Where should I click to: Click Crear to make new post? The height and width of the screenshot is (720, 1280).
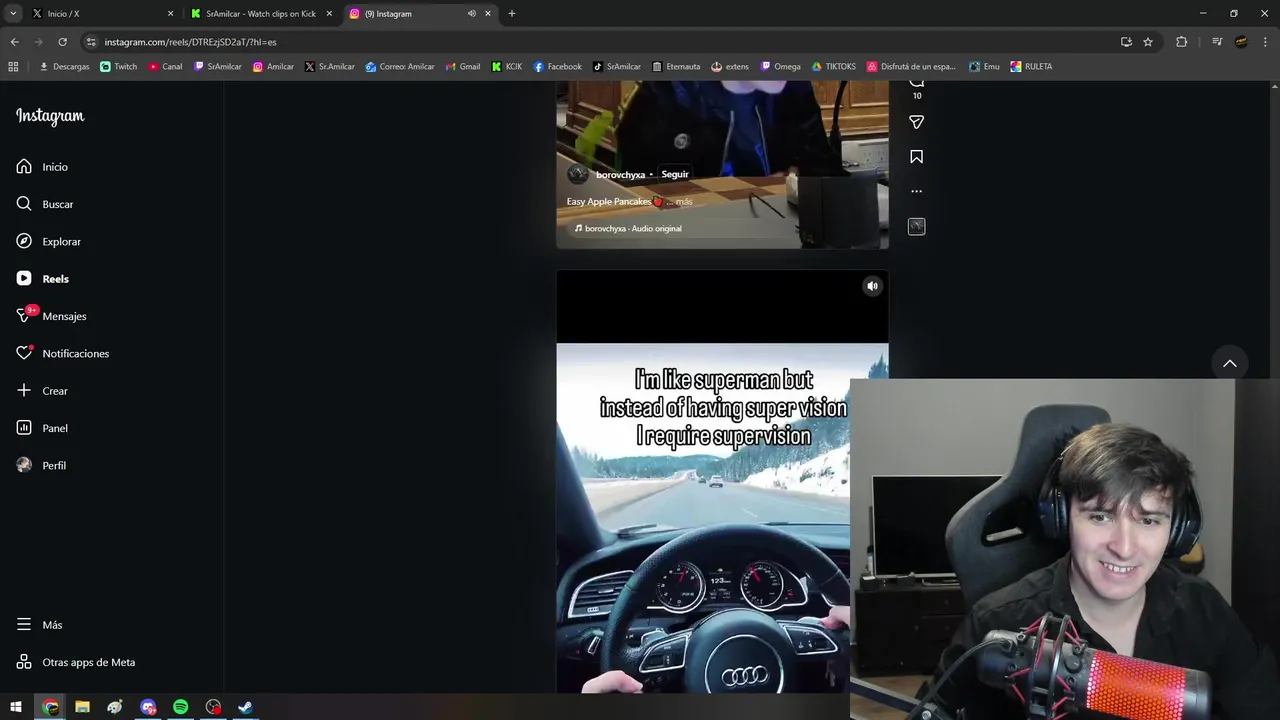[x=42, y=391]
